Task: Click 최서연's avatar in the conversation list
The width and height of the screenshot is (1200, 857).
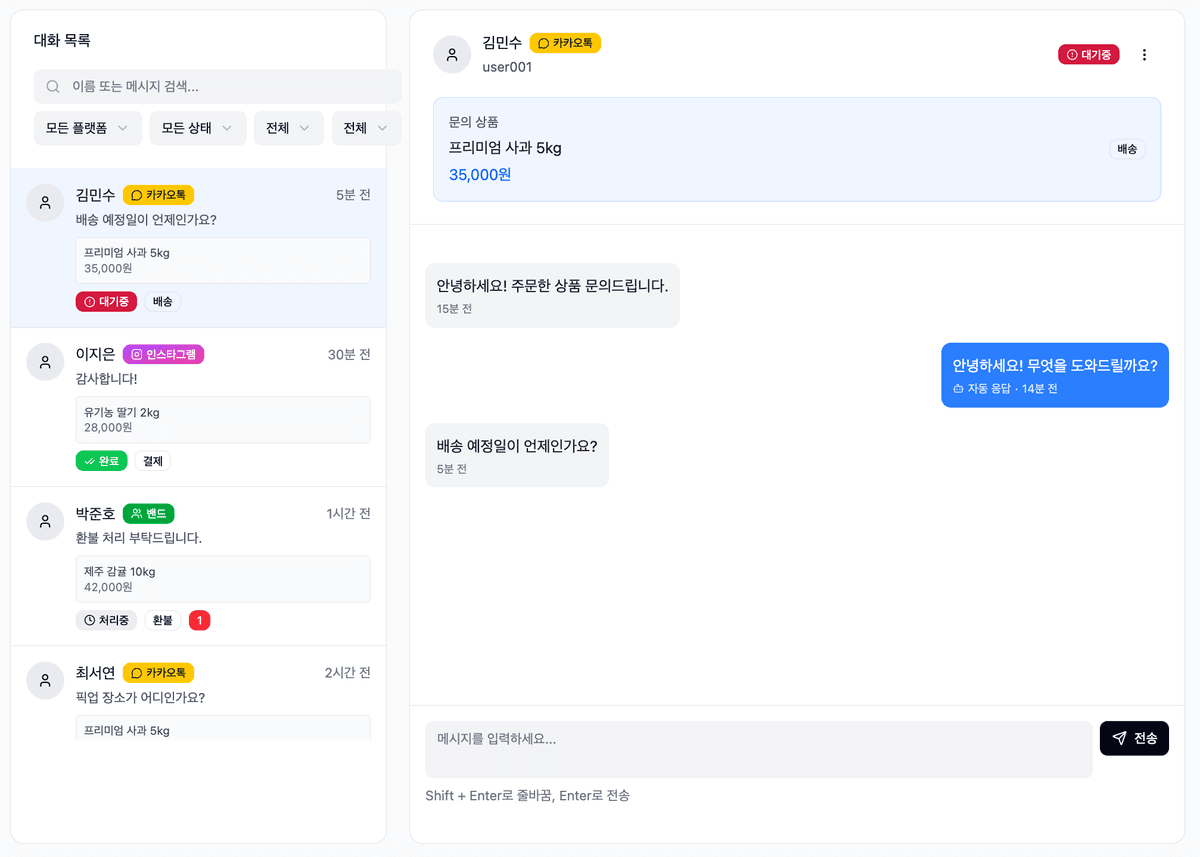Action: (x=45, y=680)
